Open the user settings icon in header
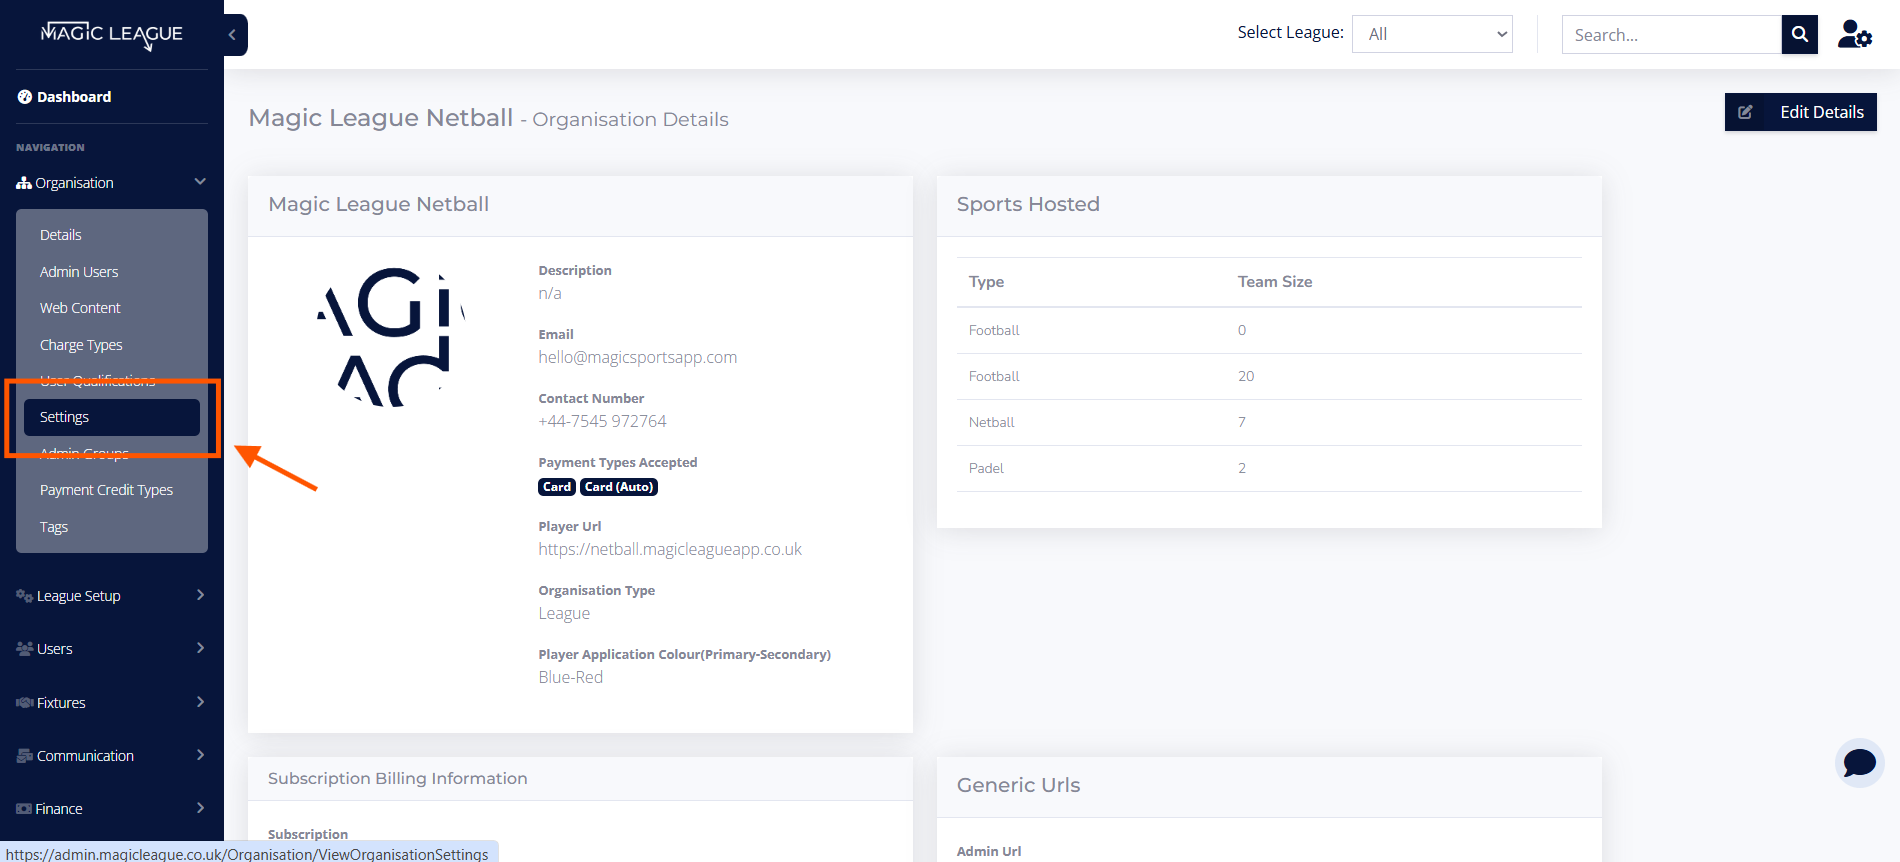Screen dimensions: 1900x862 coord(1854,34)
